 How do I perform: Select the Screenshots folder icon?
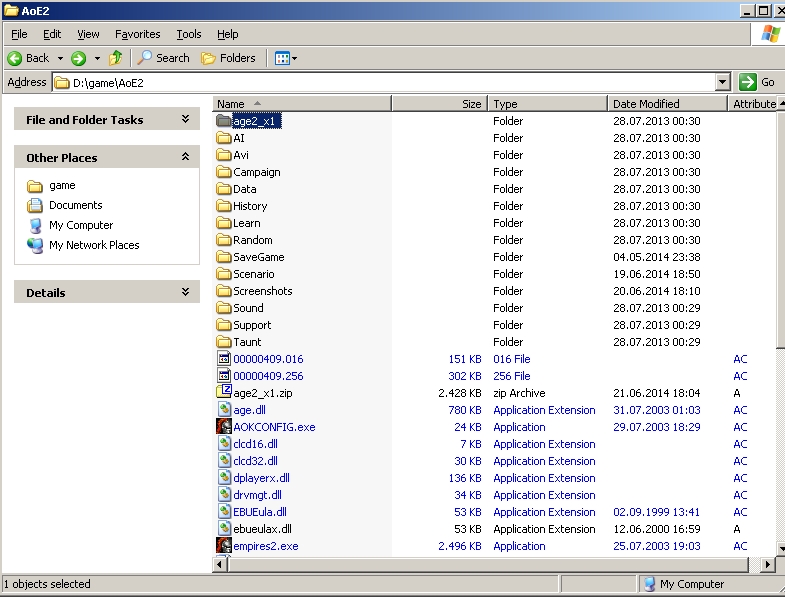[223, 291]
